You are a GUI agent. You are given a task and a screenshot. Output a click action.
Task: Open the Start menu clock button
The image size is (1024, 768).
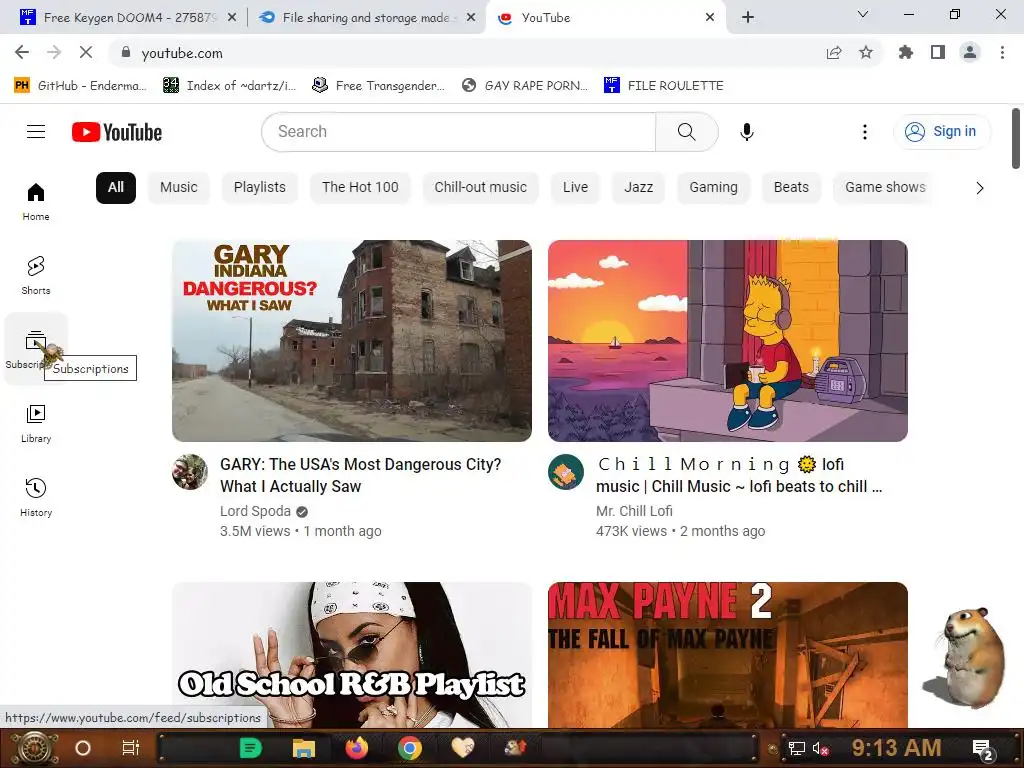(33, 748)
